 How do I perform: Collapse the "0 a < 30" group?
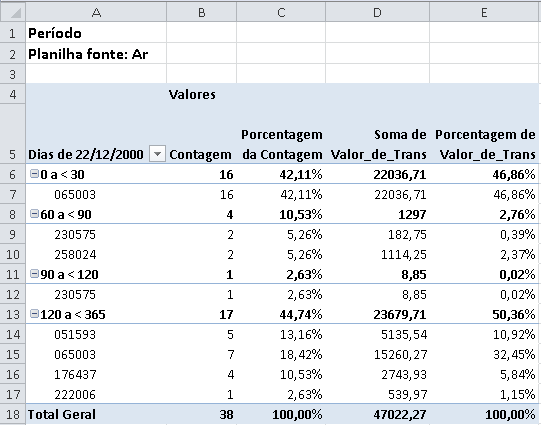point(34,174)
